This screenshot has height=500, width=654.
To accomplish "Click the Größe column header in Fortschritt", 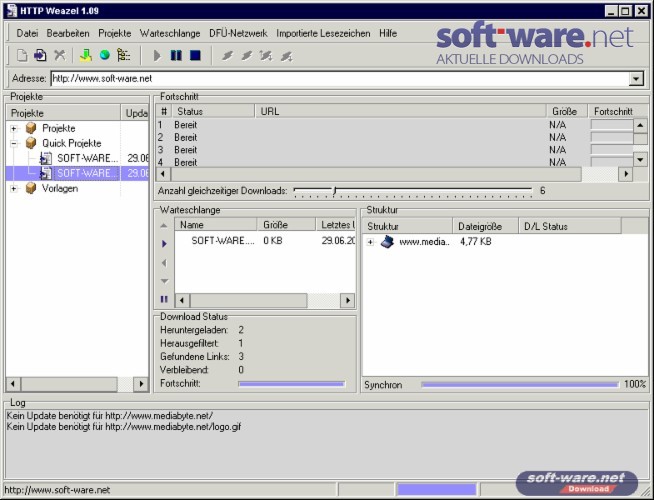I will coord(567,111).
